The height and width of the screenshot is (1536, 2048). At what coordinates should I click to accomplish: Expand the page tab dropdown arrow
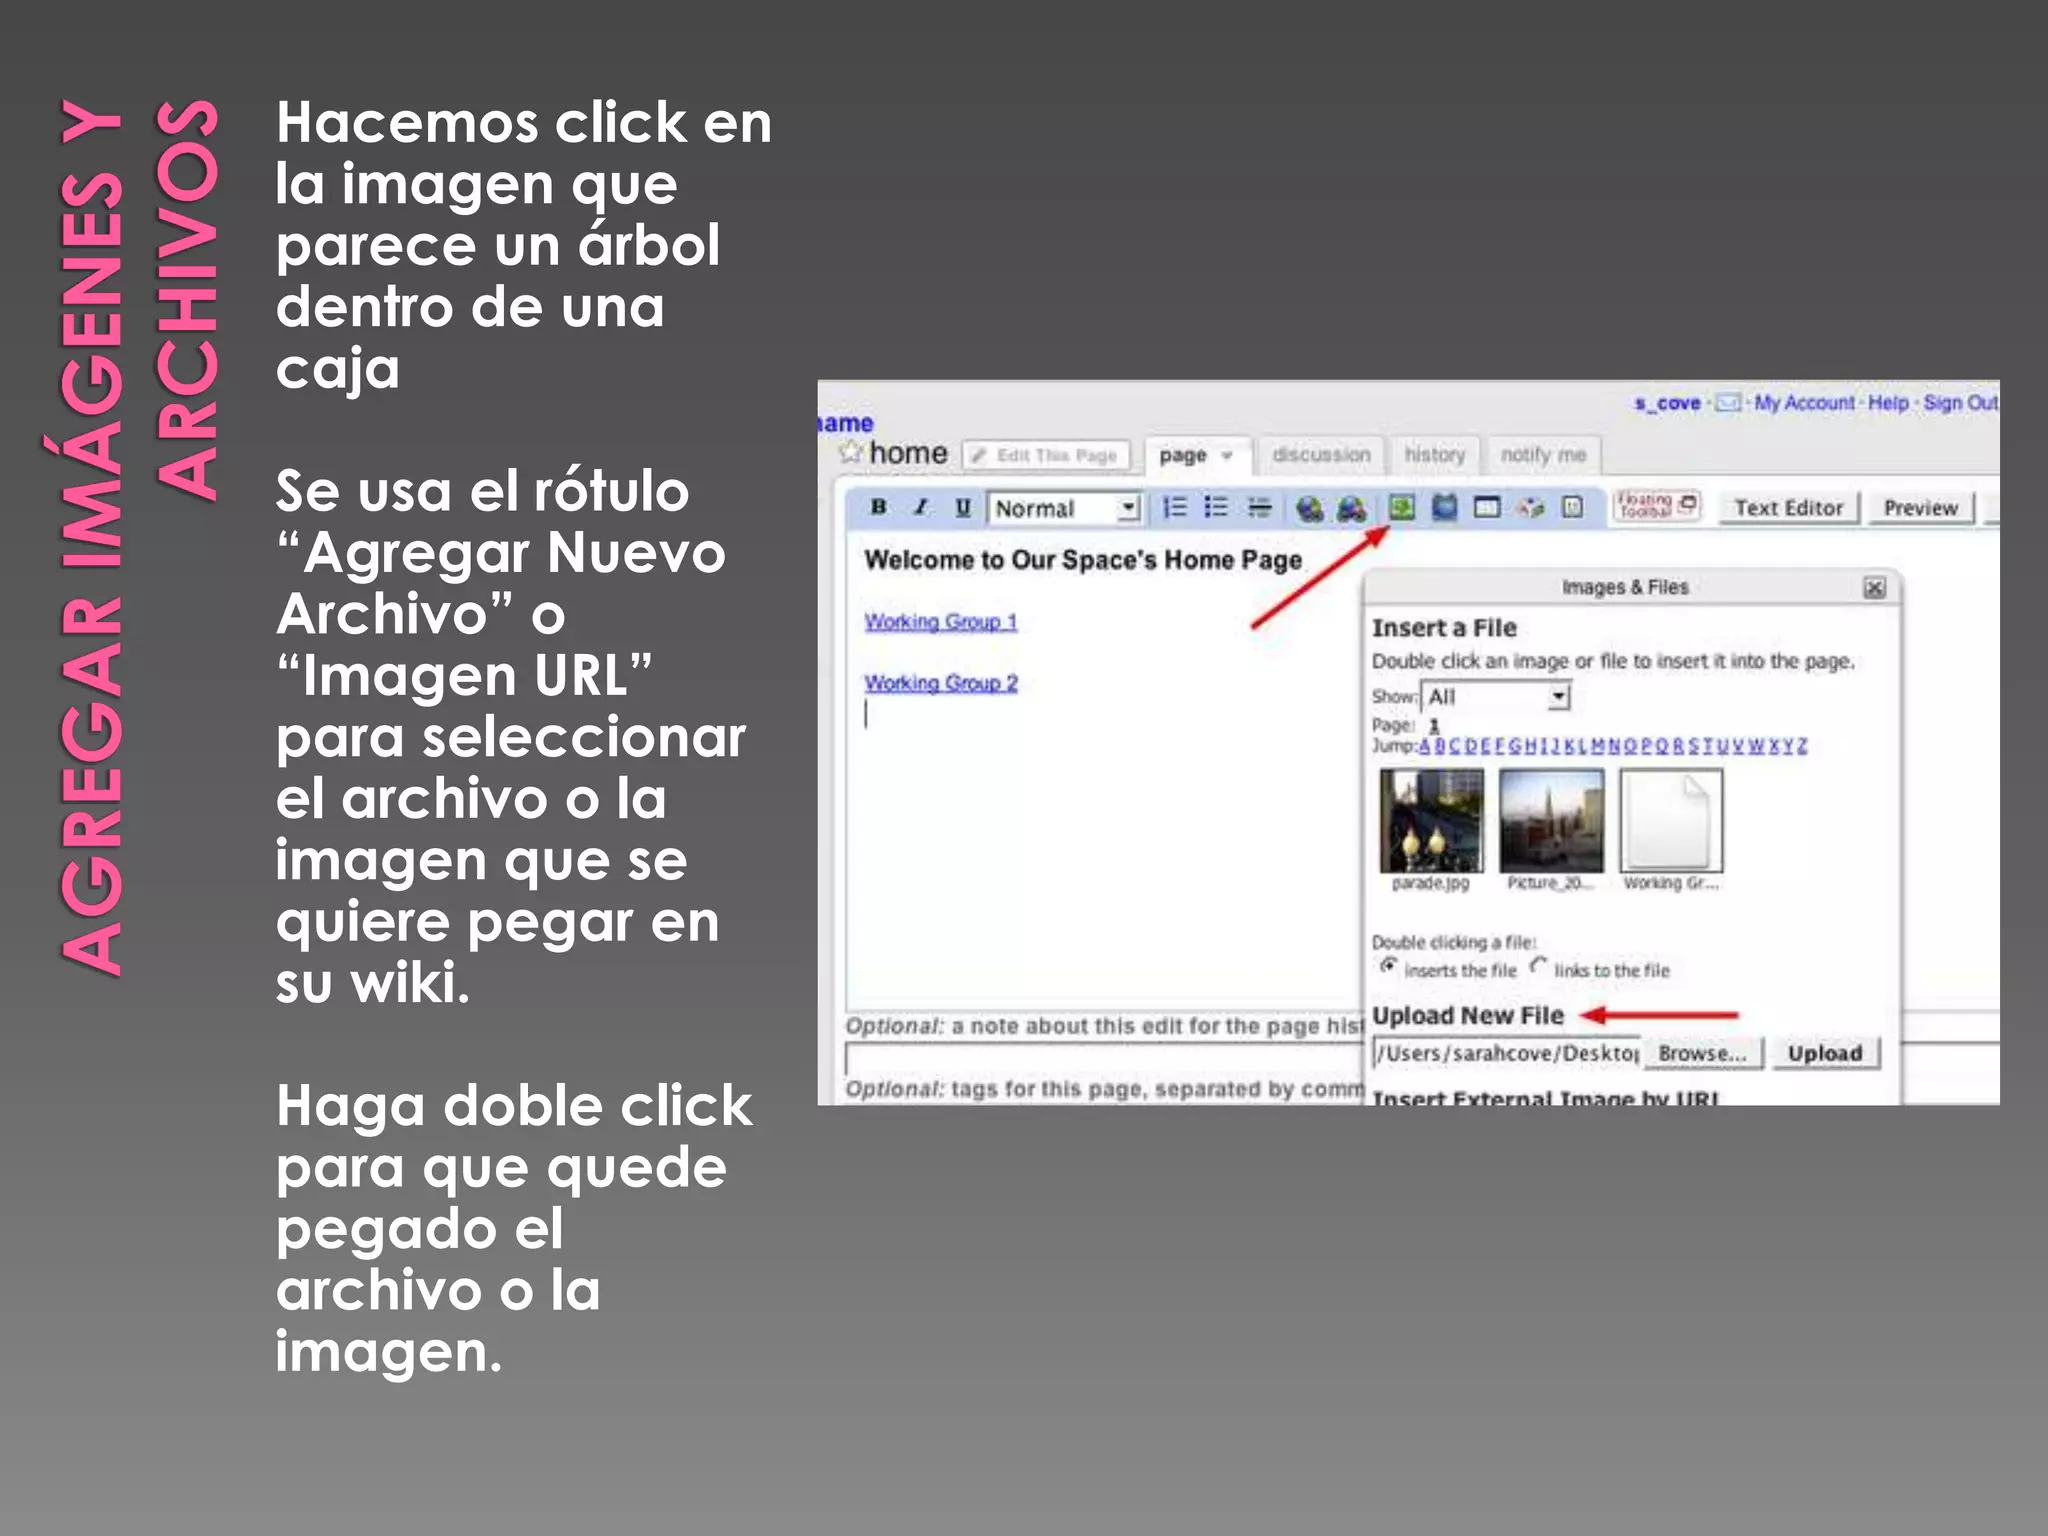(x=1226, y=455)
